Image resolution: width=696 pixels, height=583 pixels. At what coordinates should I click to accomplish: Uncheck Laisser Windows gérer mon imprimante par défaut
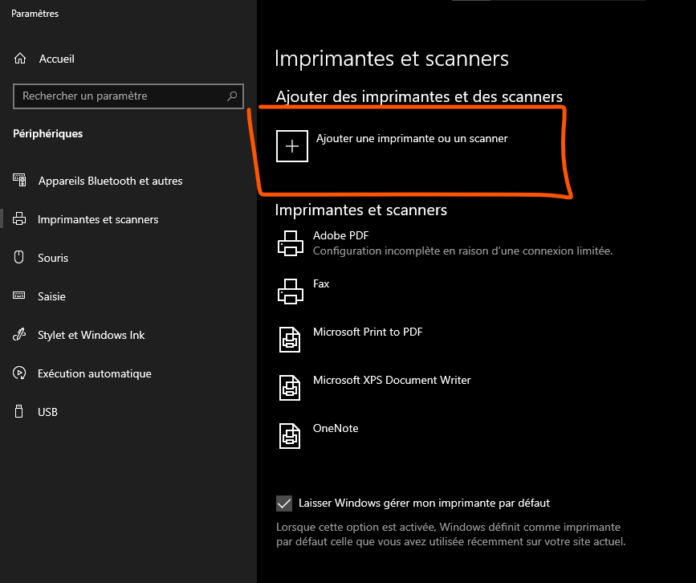[x=284, y=503]
